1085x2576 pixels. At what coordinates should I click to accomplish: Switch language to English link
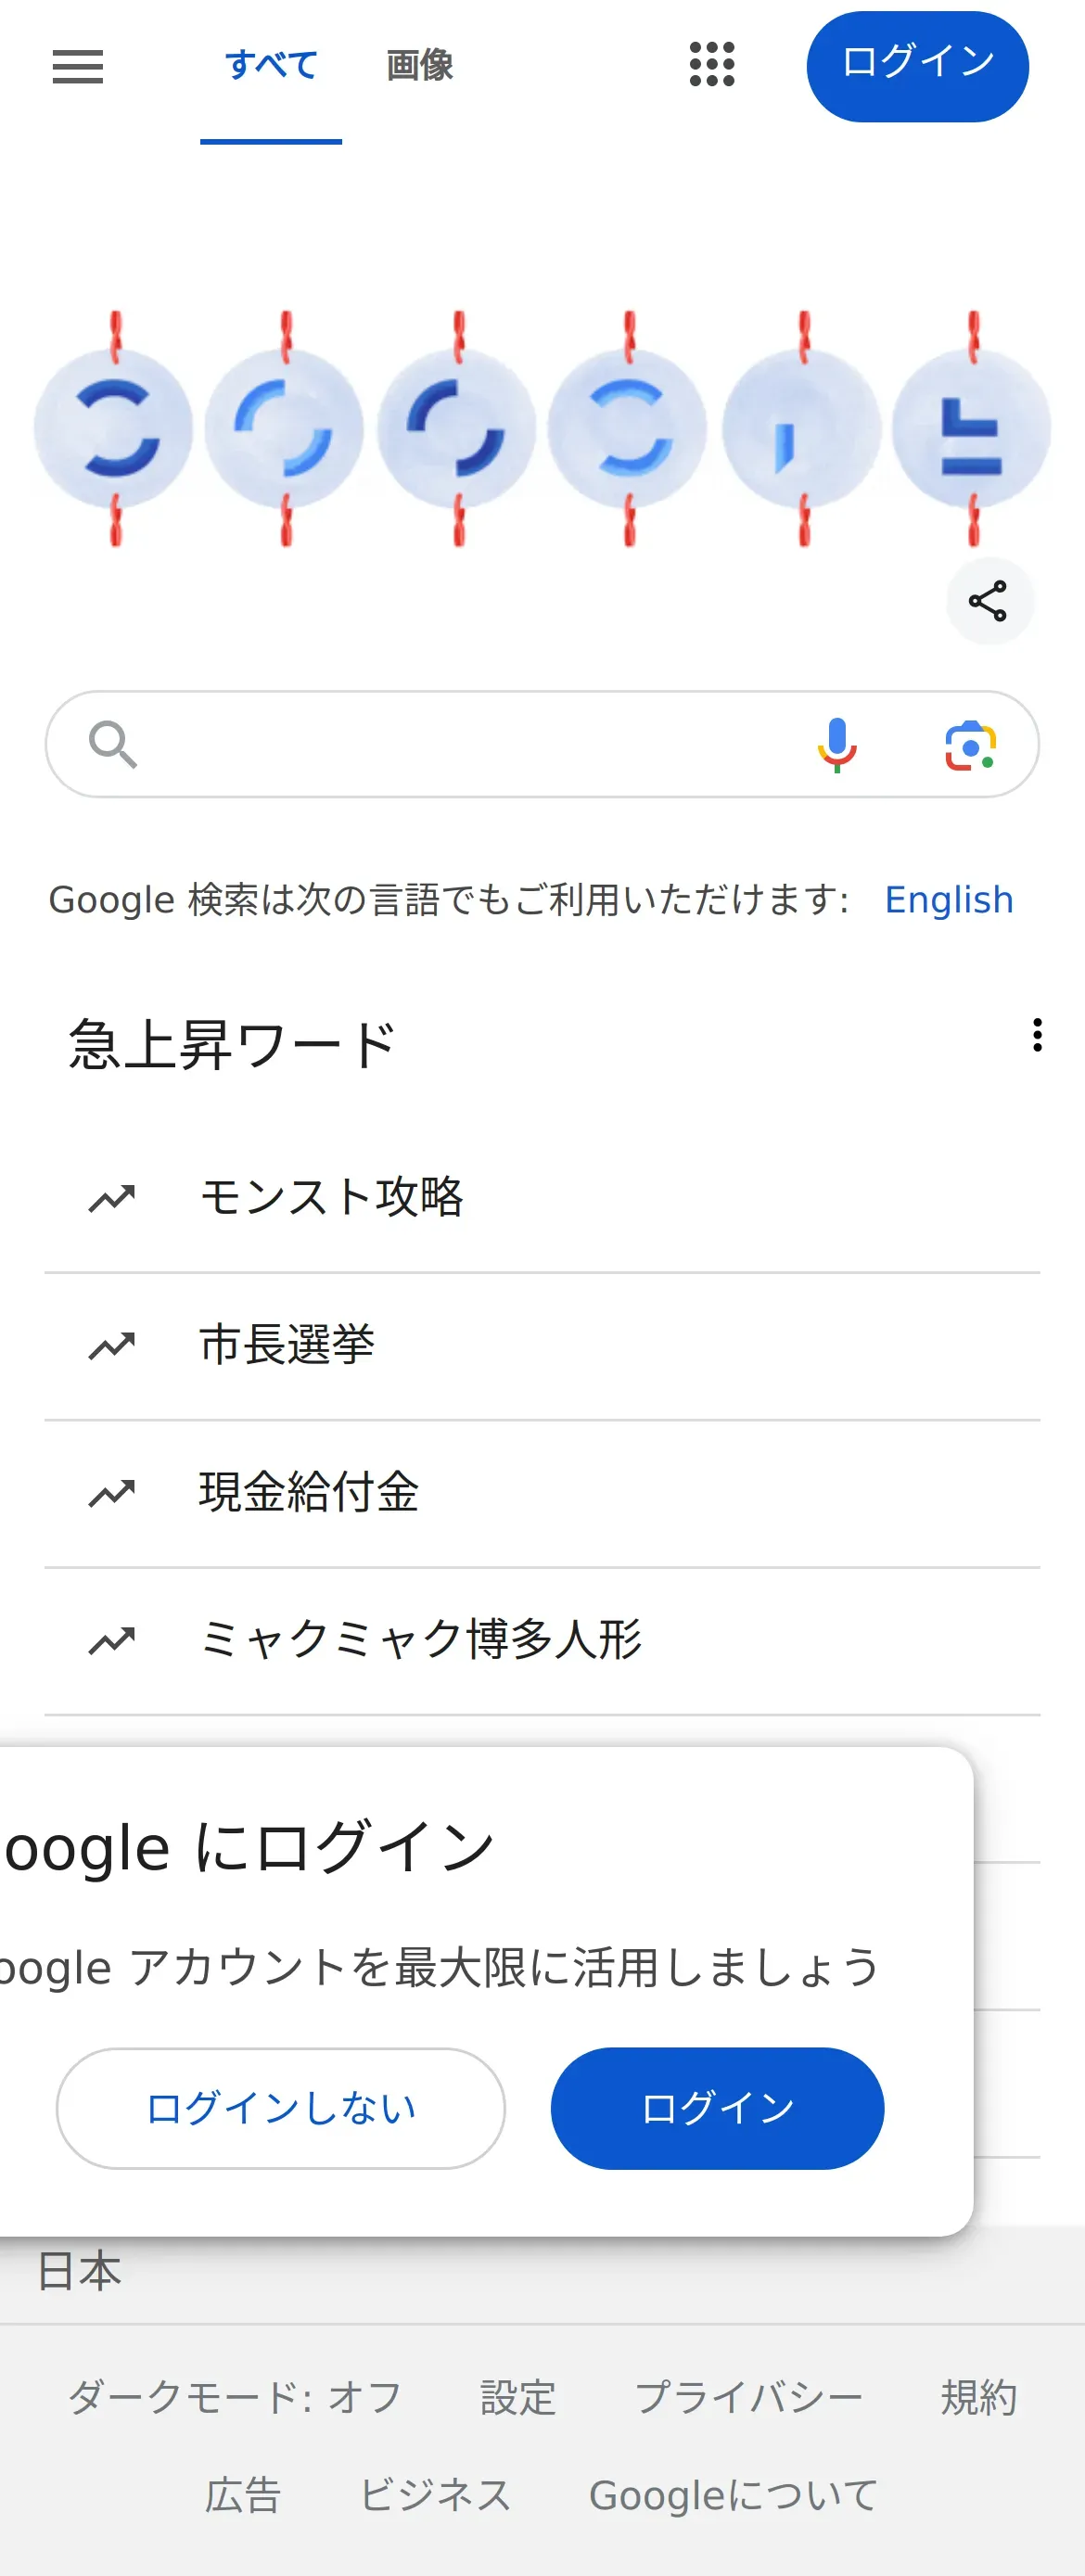tap(948, 900)
